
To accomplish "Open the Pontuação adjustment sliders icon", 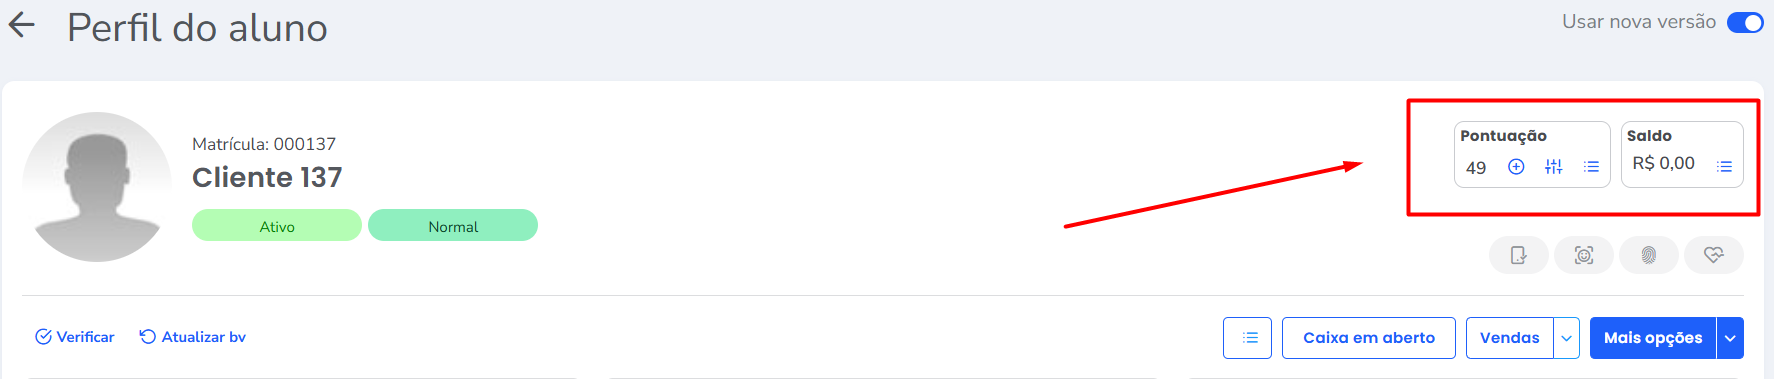I will [x=1553, y=167].
